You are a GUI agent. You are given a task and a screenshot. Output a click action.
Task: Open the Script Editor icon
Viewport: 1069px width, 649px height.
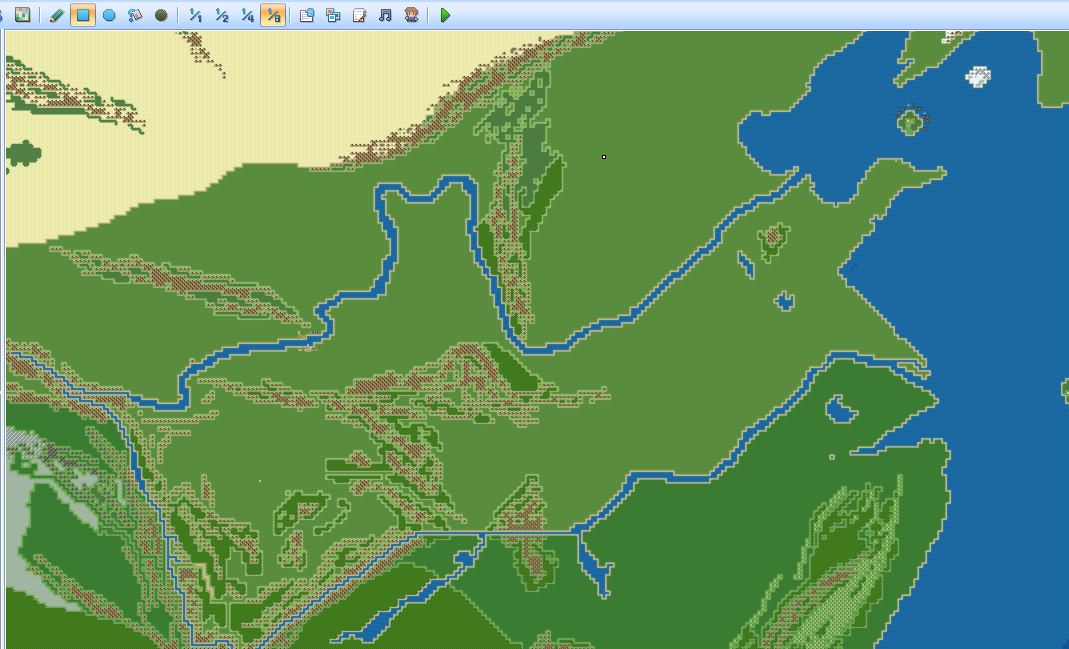coord(359,15)
